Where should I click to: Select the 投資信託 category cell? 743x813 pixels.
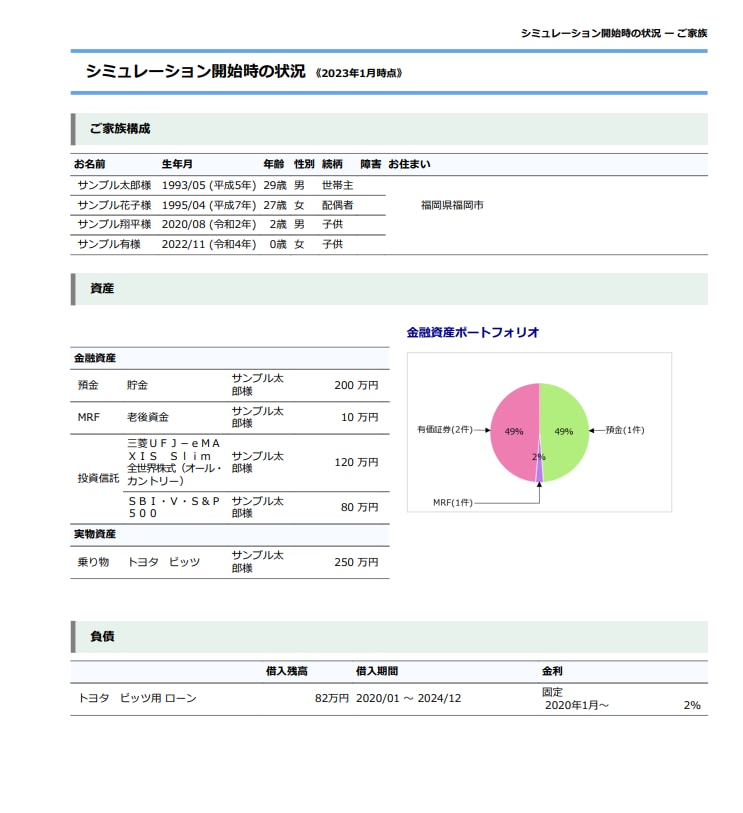(98, 479)
